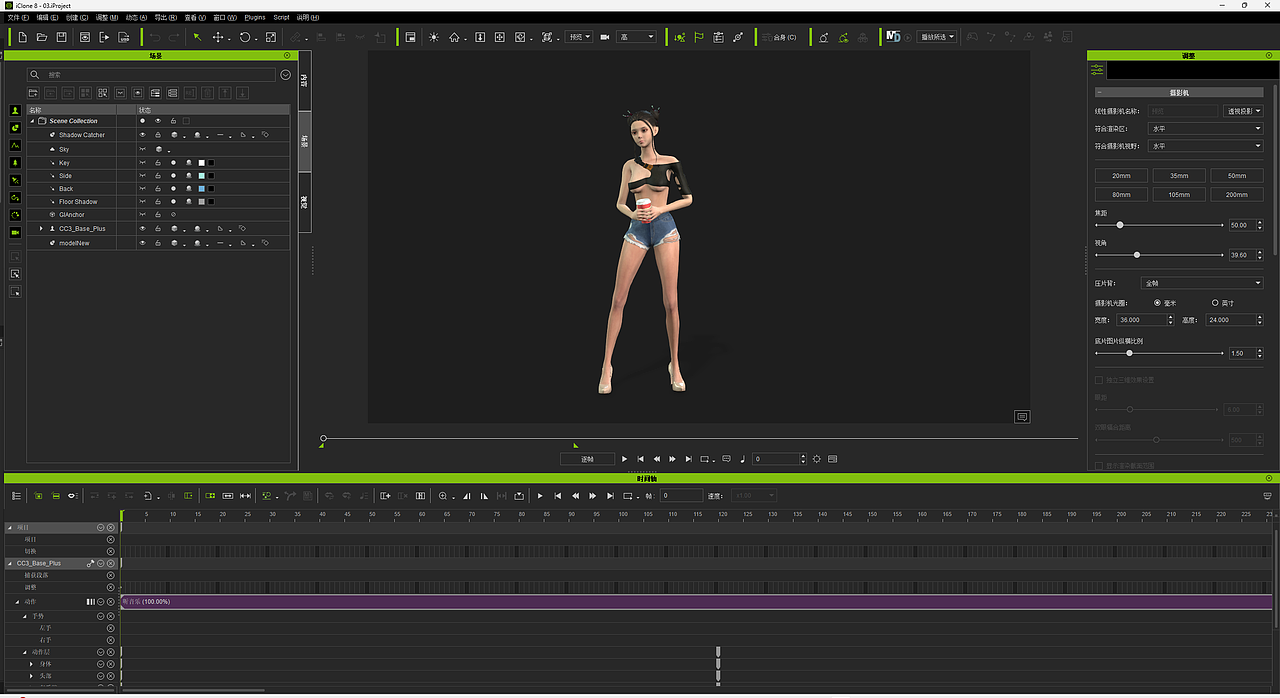Click the timeline settings icon at far right

tap(1268, 495)
